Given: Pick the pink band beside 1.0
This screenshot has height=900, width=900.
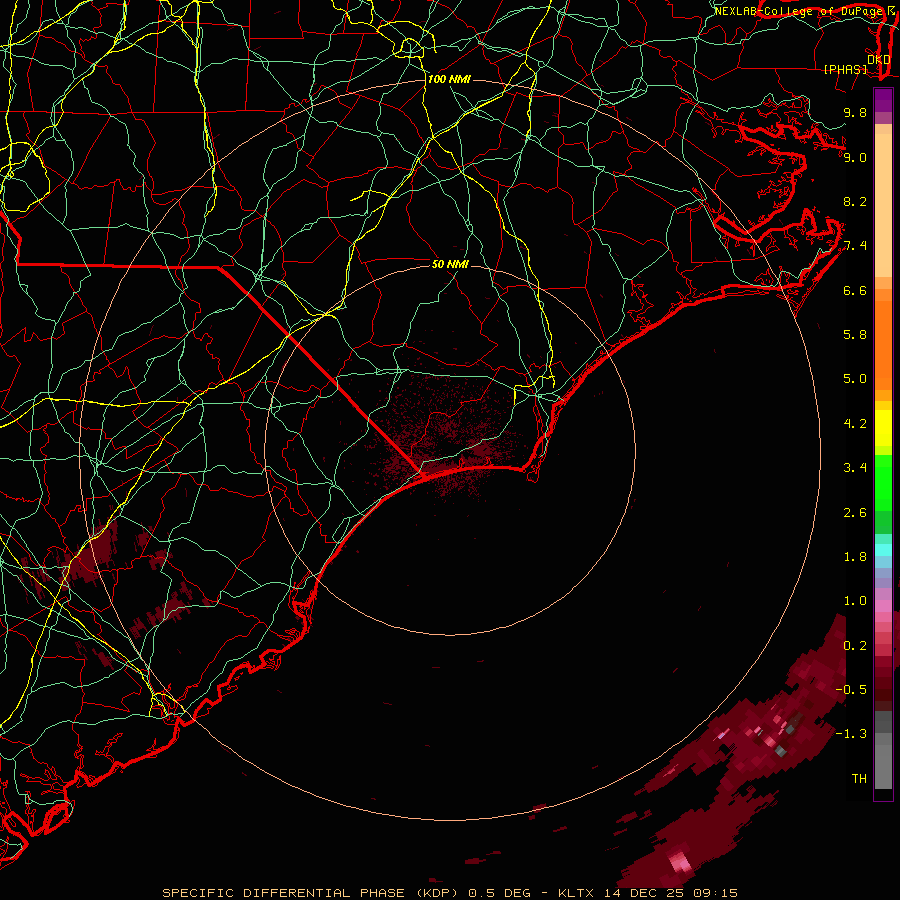Looking at the screenshot, I should click(x=883, y=606).
